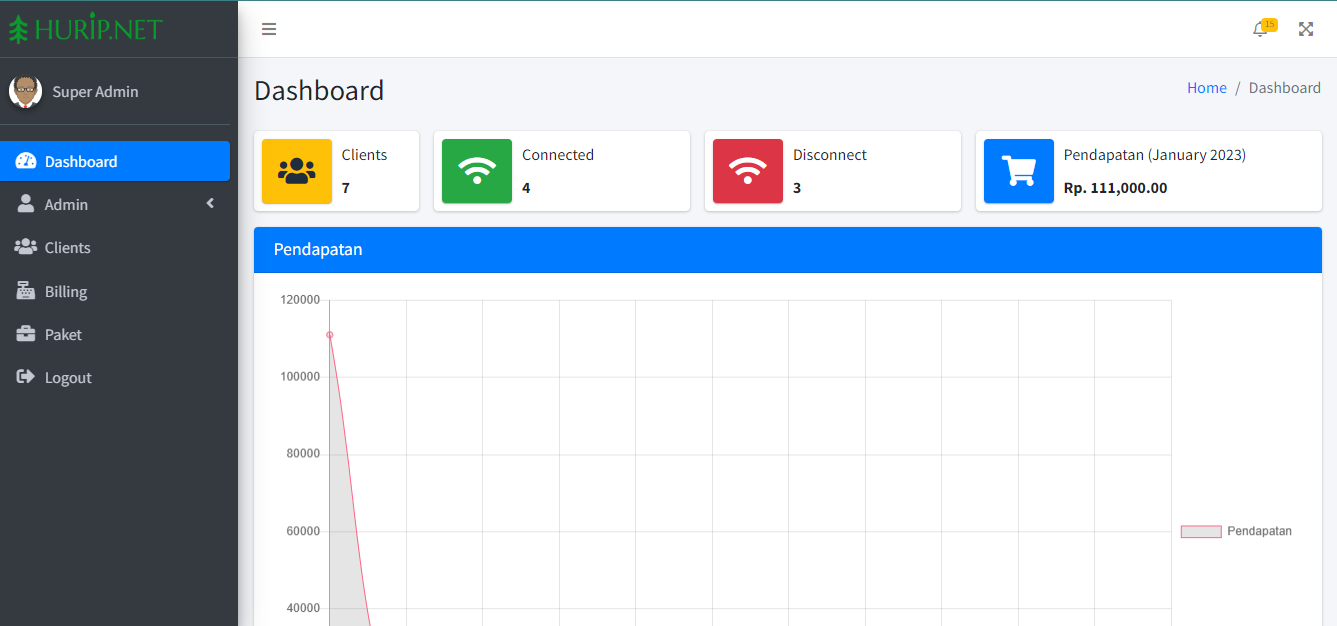Log out using the sidebar Logout
The image size is (1337, 626).
pyautogui.click(x=68, y=378)
